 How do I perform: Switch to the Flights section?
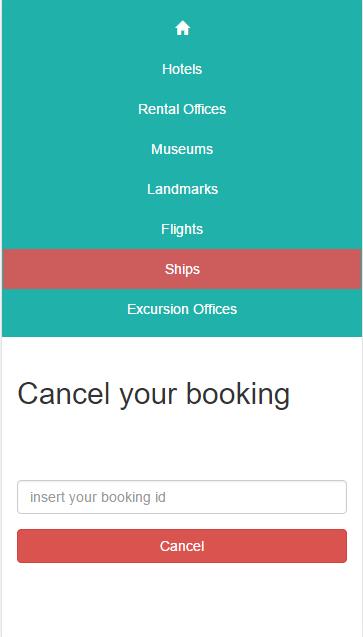[182, 229]
